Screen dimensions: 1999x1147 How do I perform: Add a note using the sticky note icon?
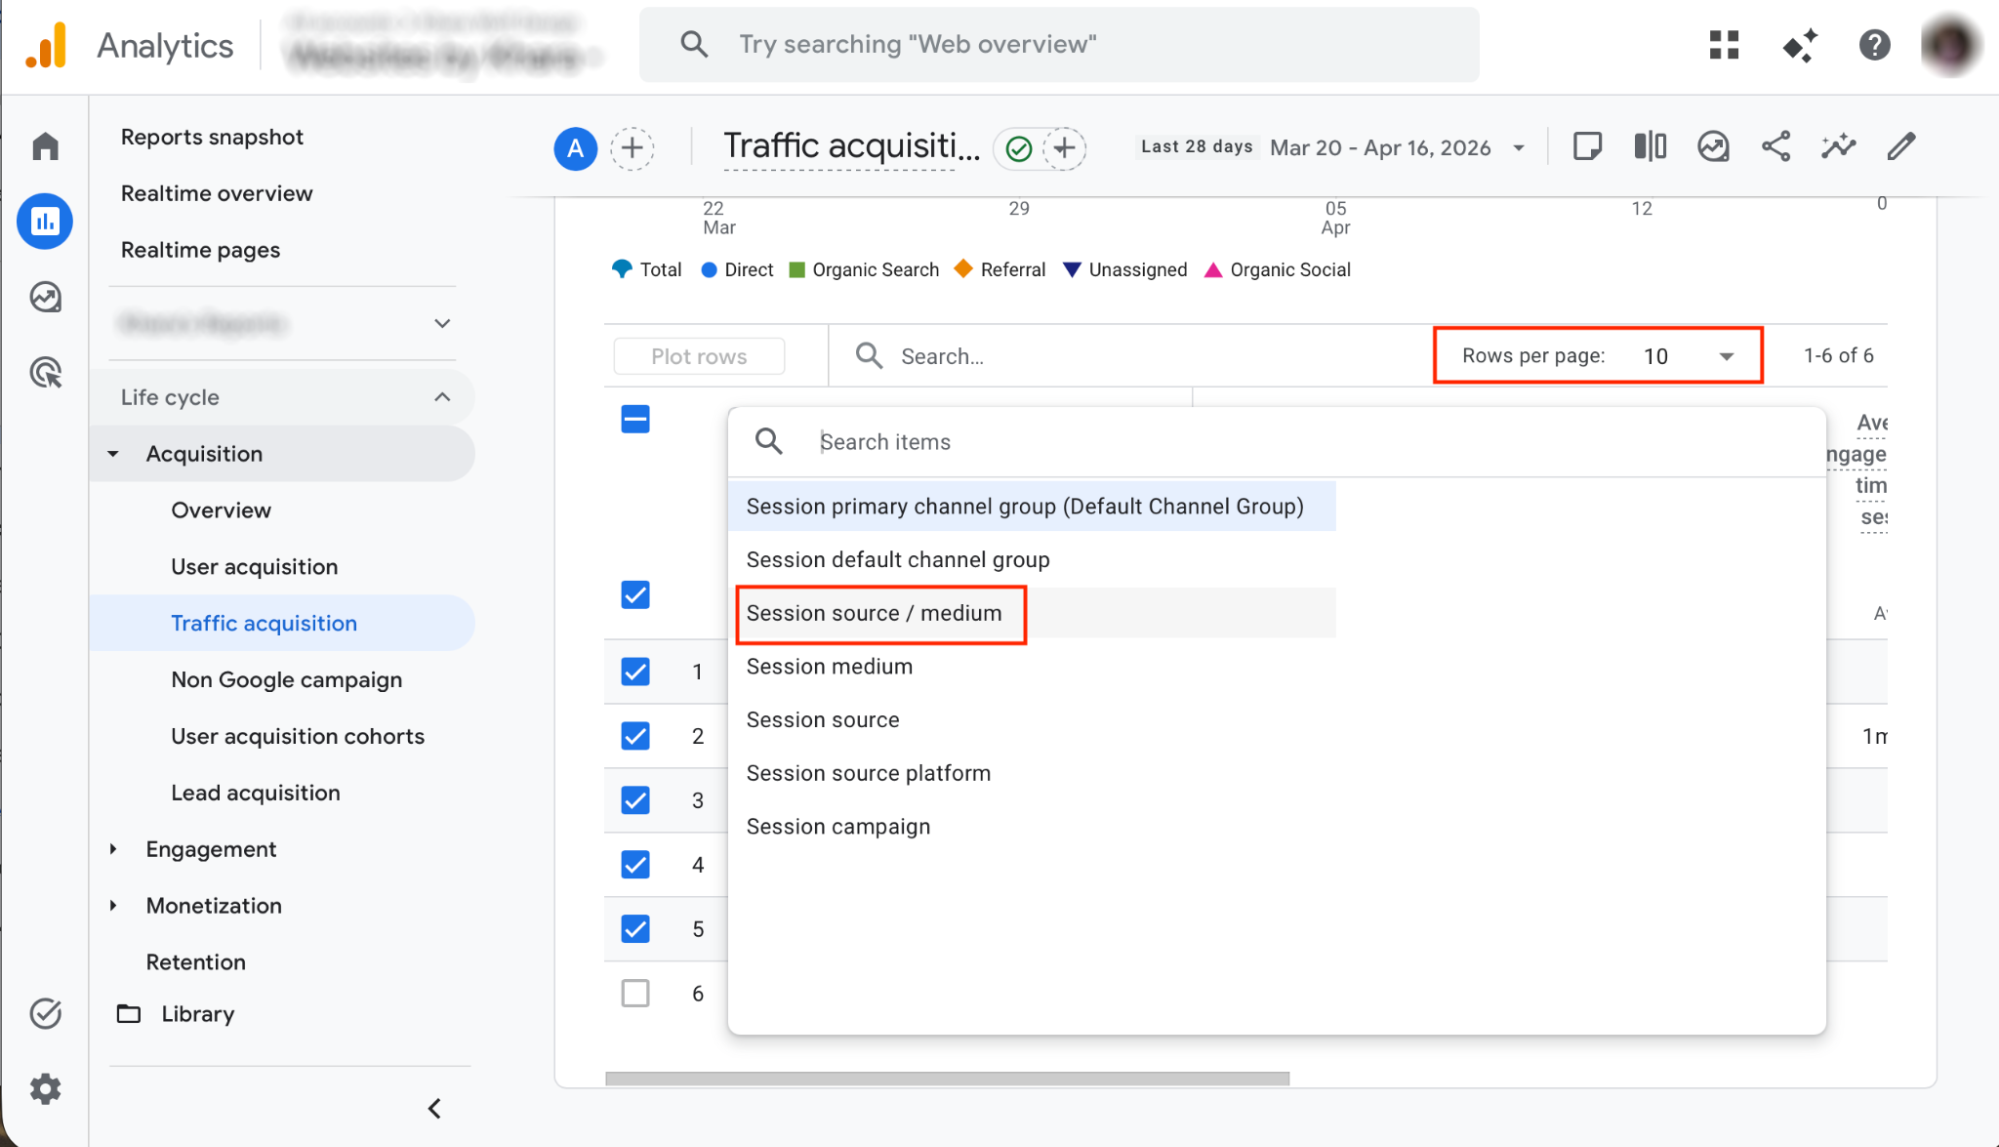pos(1586,146)
